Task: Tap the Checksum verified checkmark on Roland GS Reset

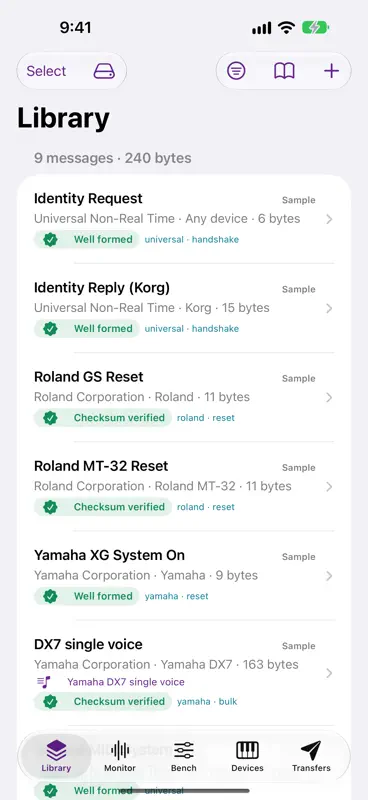Action: (50, 418)
